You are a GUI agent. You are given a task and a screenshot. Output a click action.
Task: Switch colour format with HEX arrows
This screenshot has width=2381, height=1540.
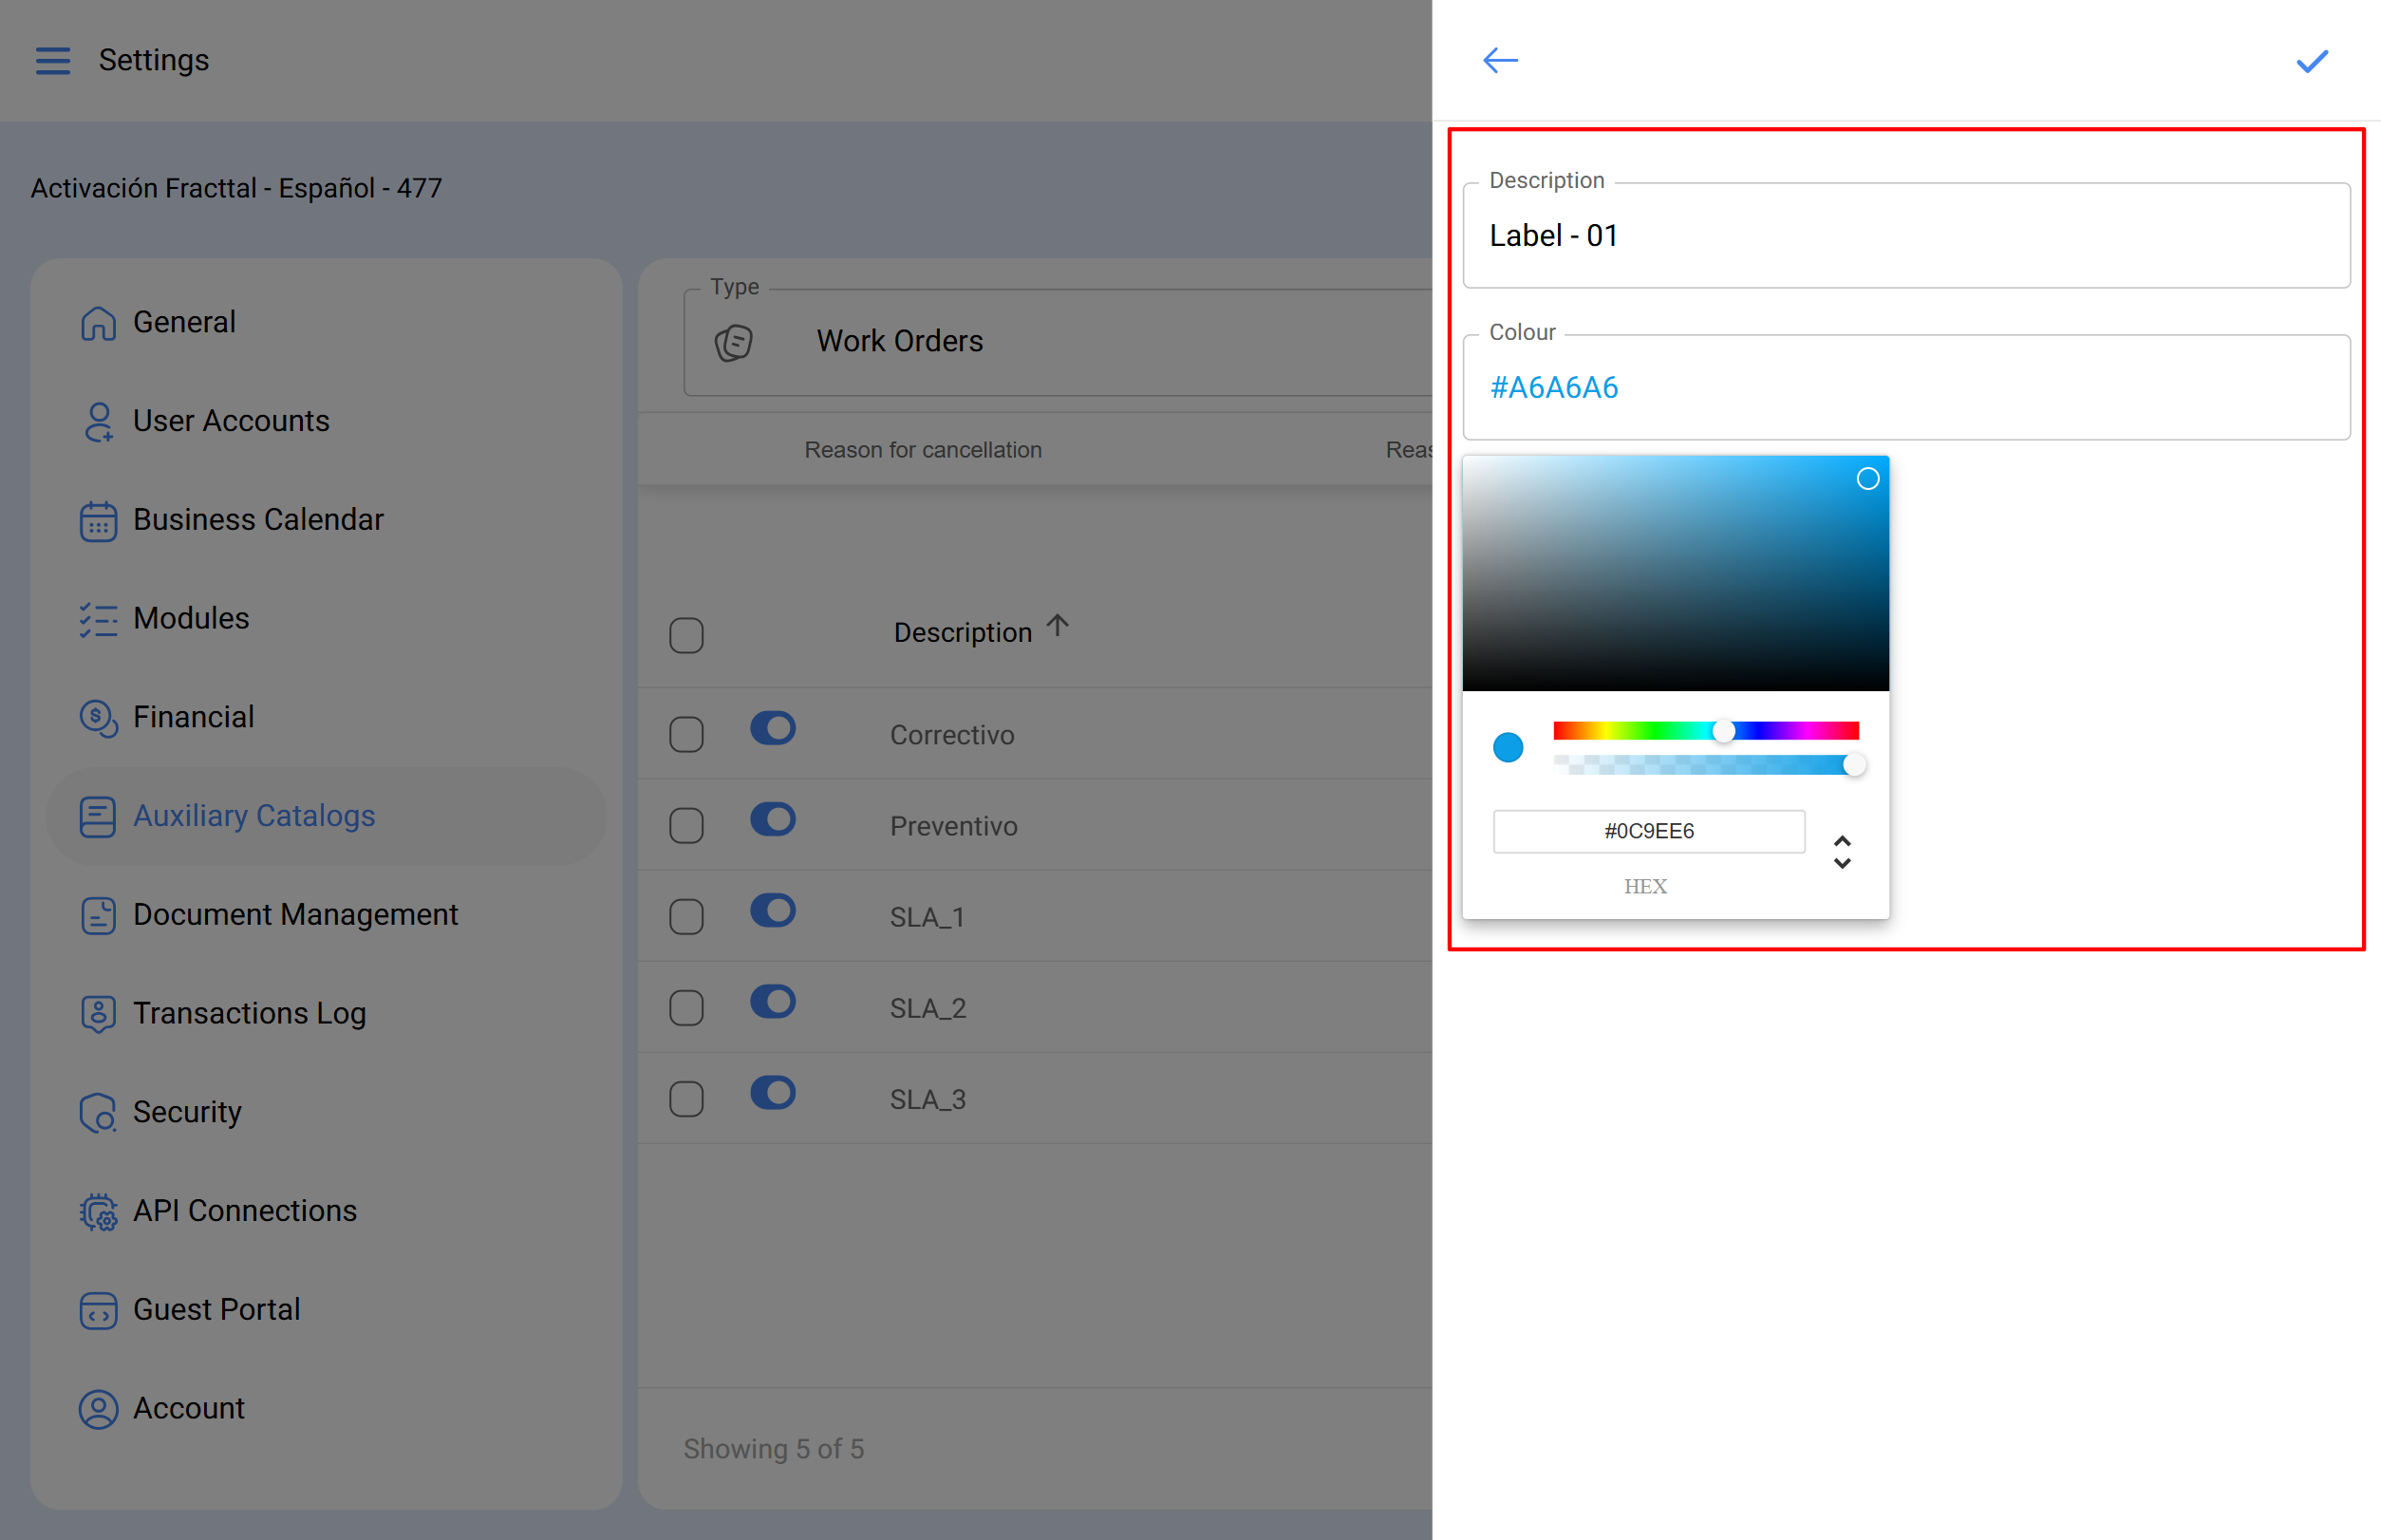[x=1841, y=852]
